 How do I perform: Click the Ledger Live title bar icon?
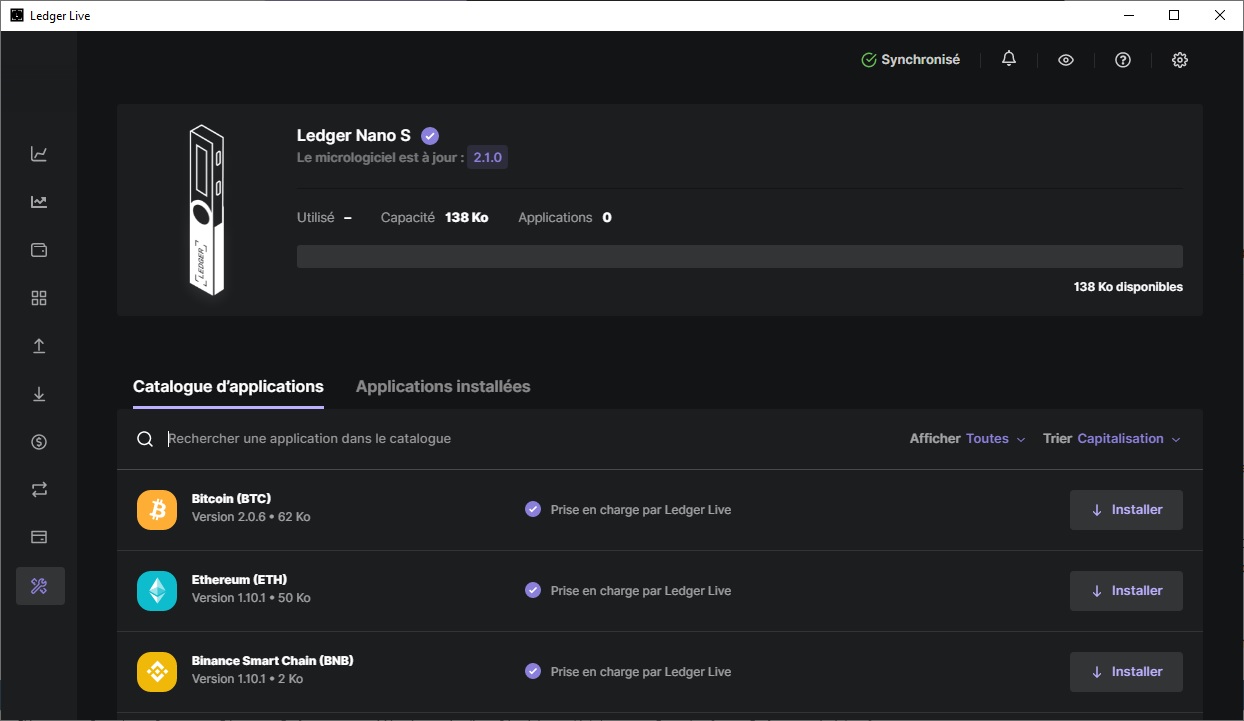17,15
